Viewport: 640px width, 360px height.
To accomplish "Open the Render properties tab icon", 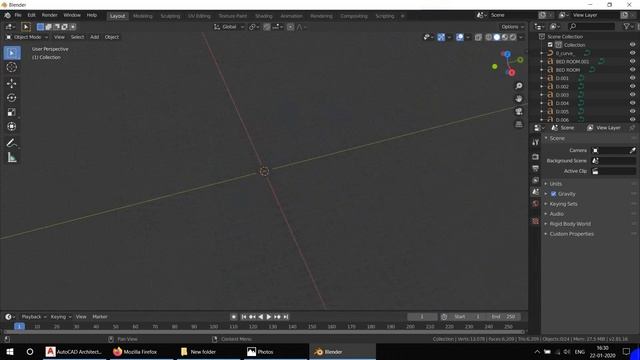I will coord(536,157).
